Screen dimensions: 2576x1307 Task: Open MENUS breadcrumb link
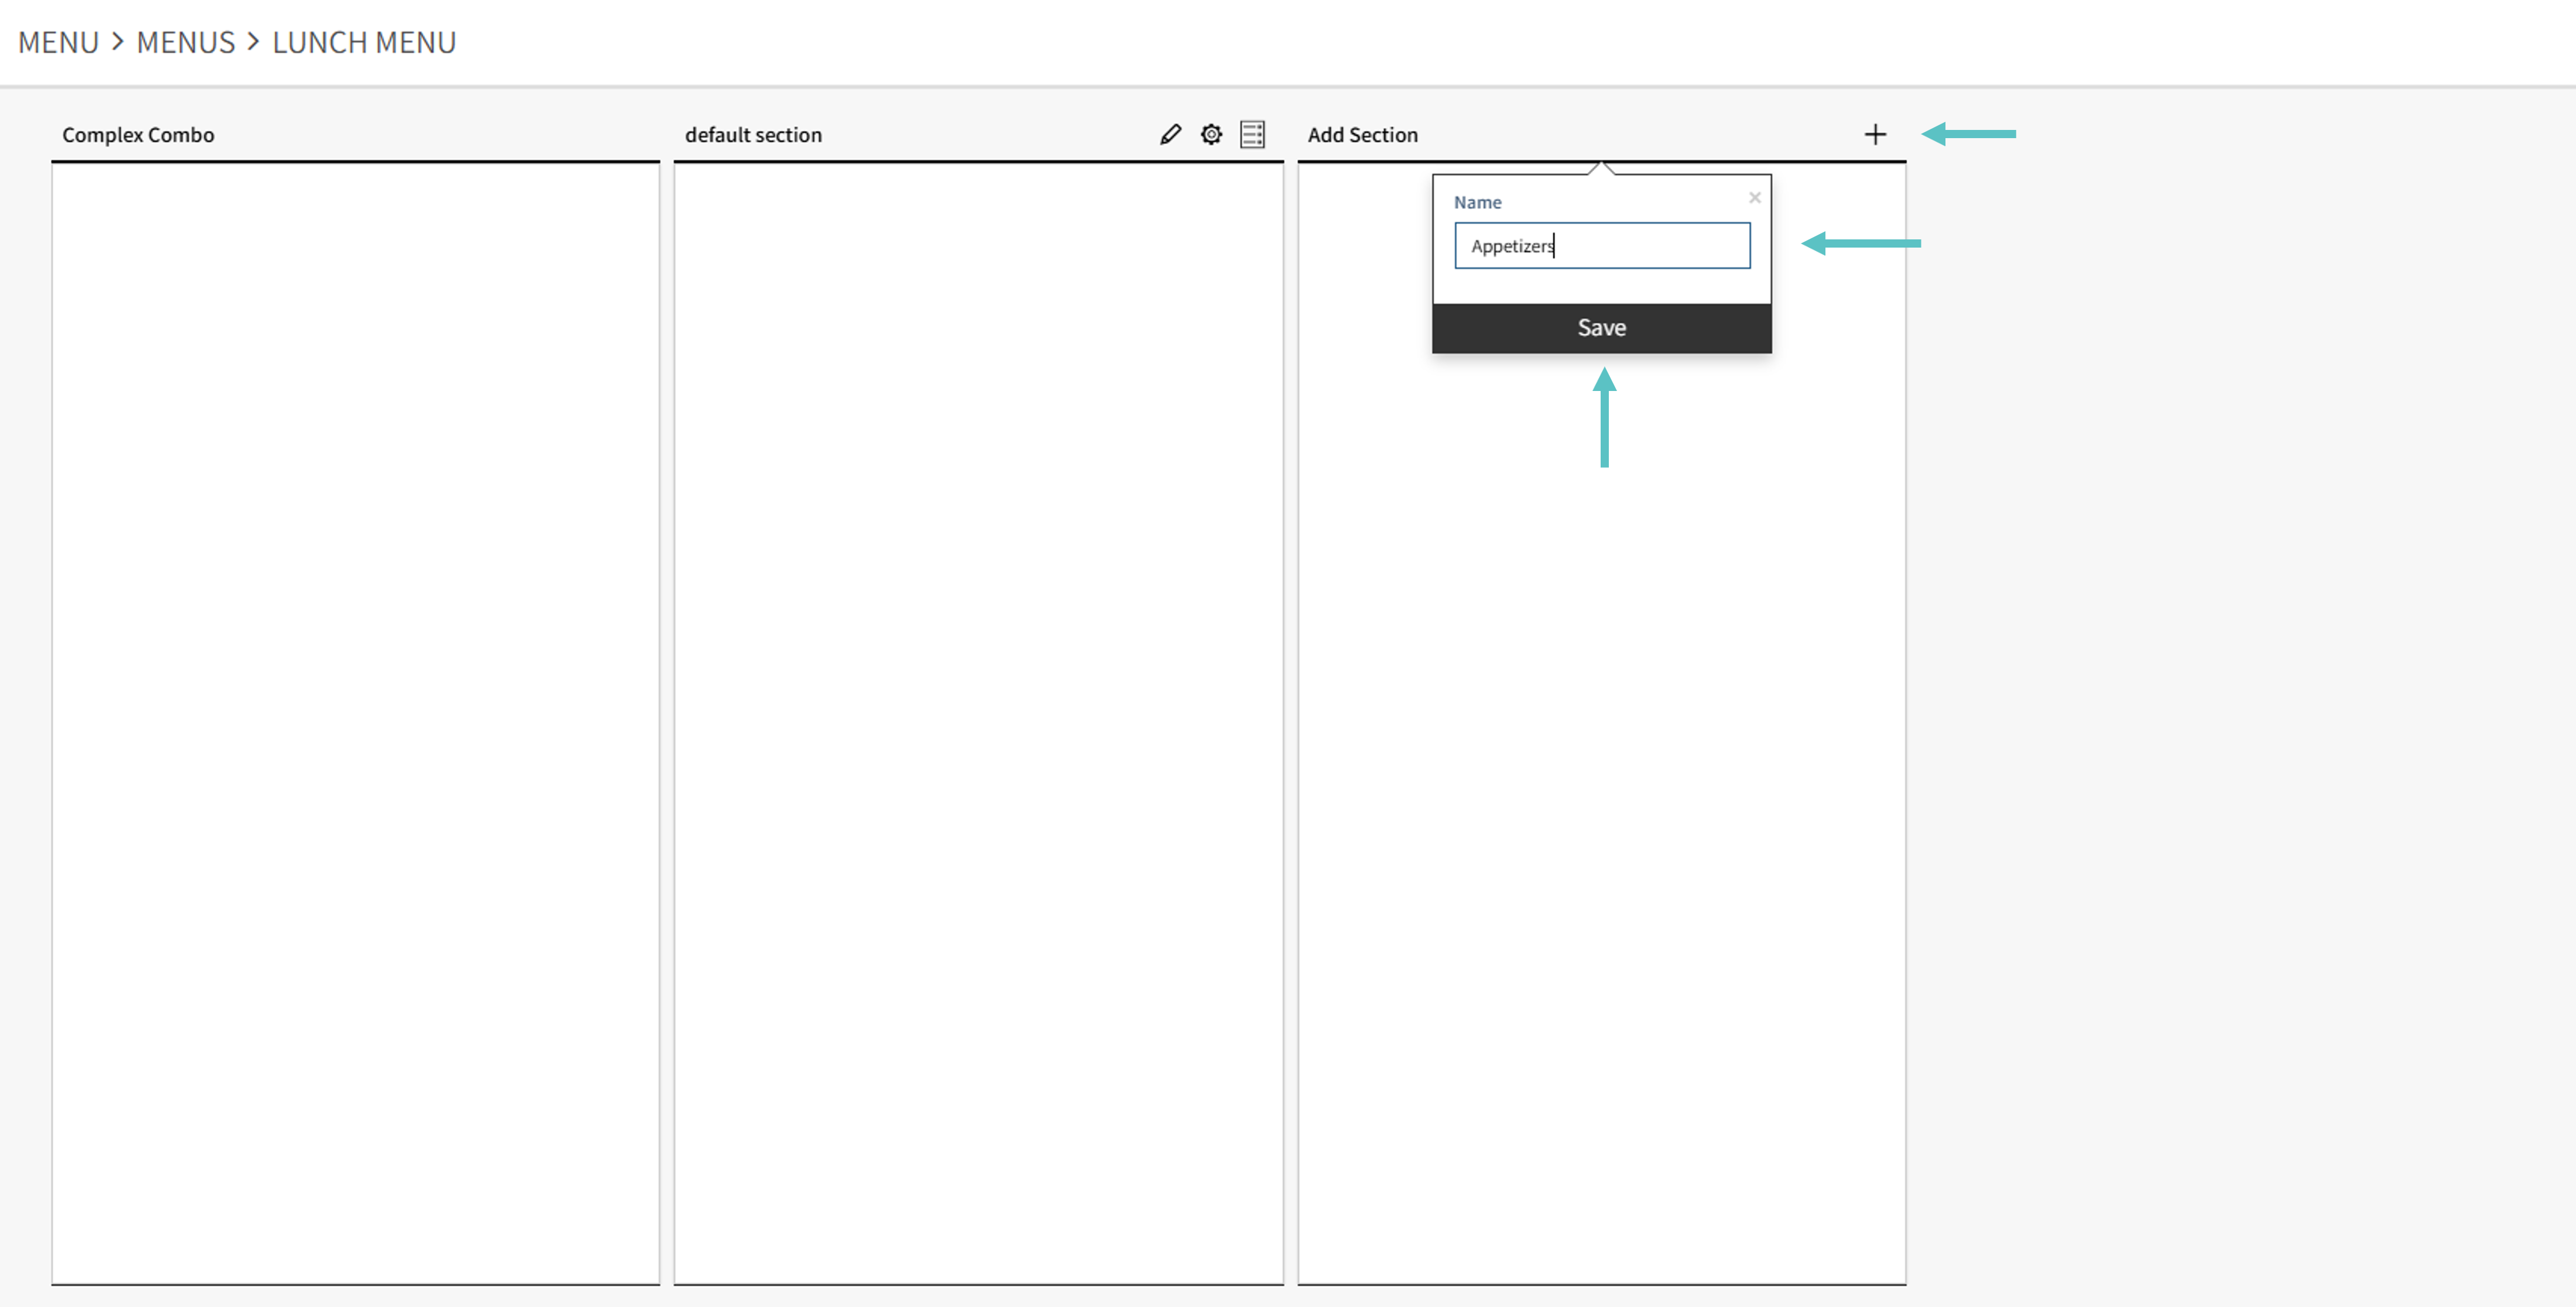coord(185,42)
